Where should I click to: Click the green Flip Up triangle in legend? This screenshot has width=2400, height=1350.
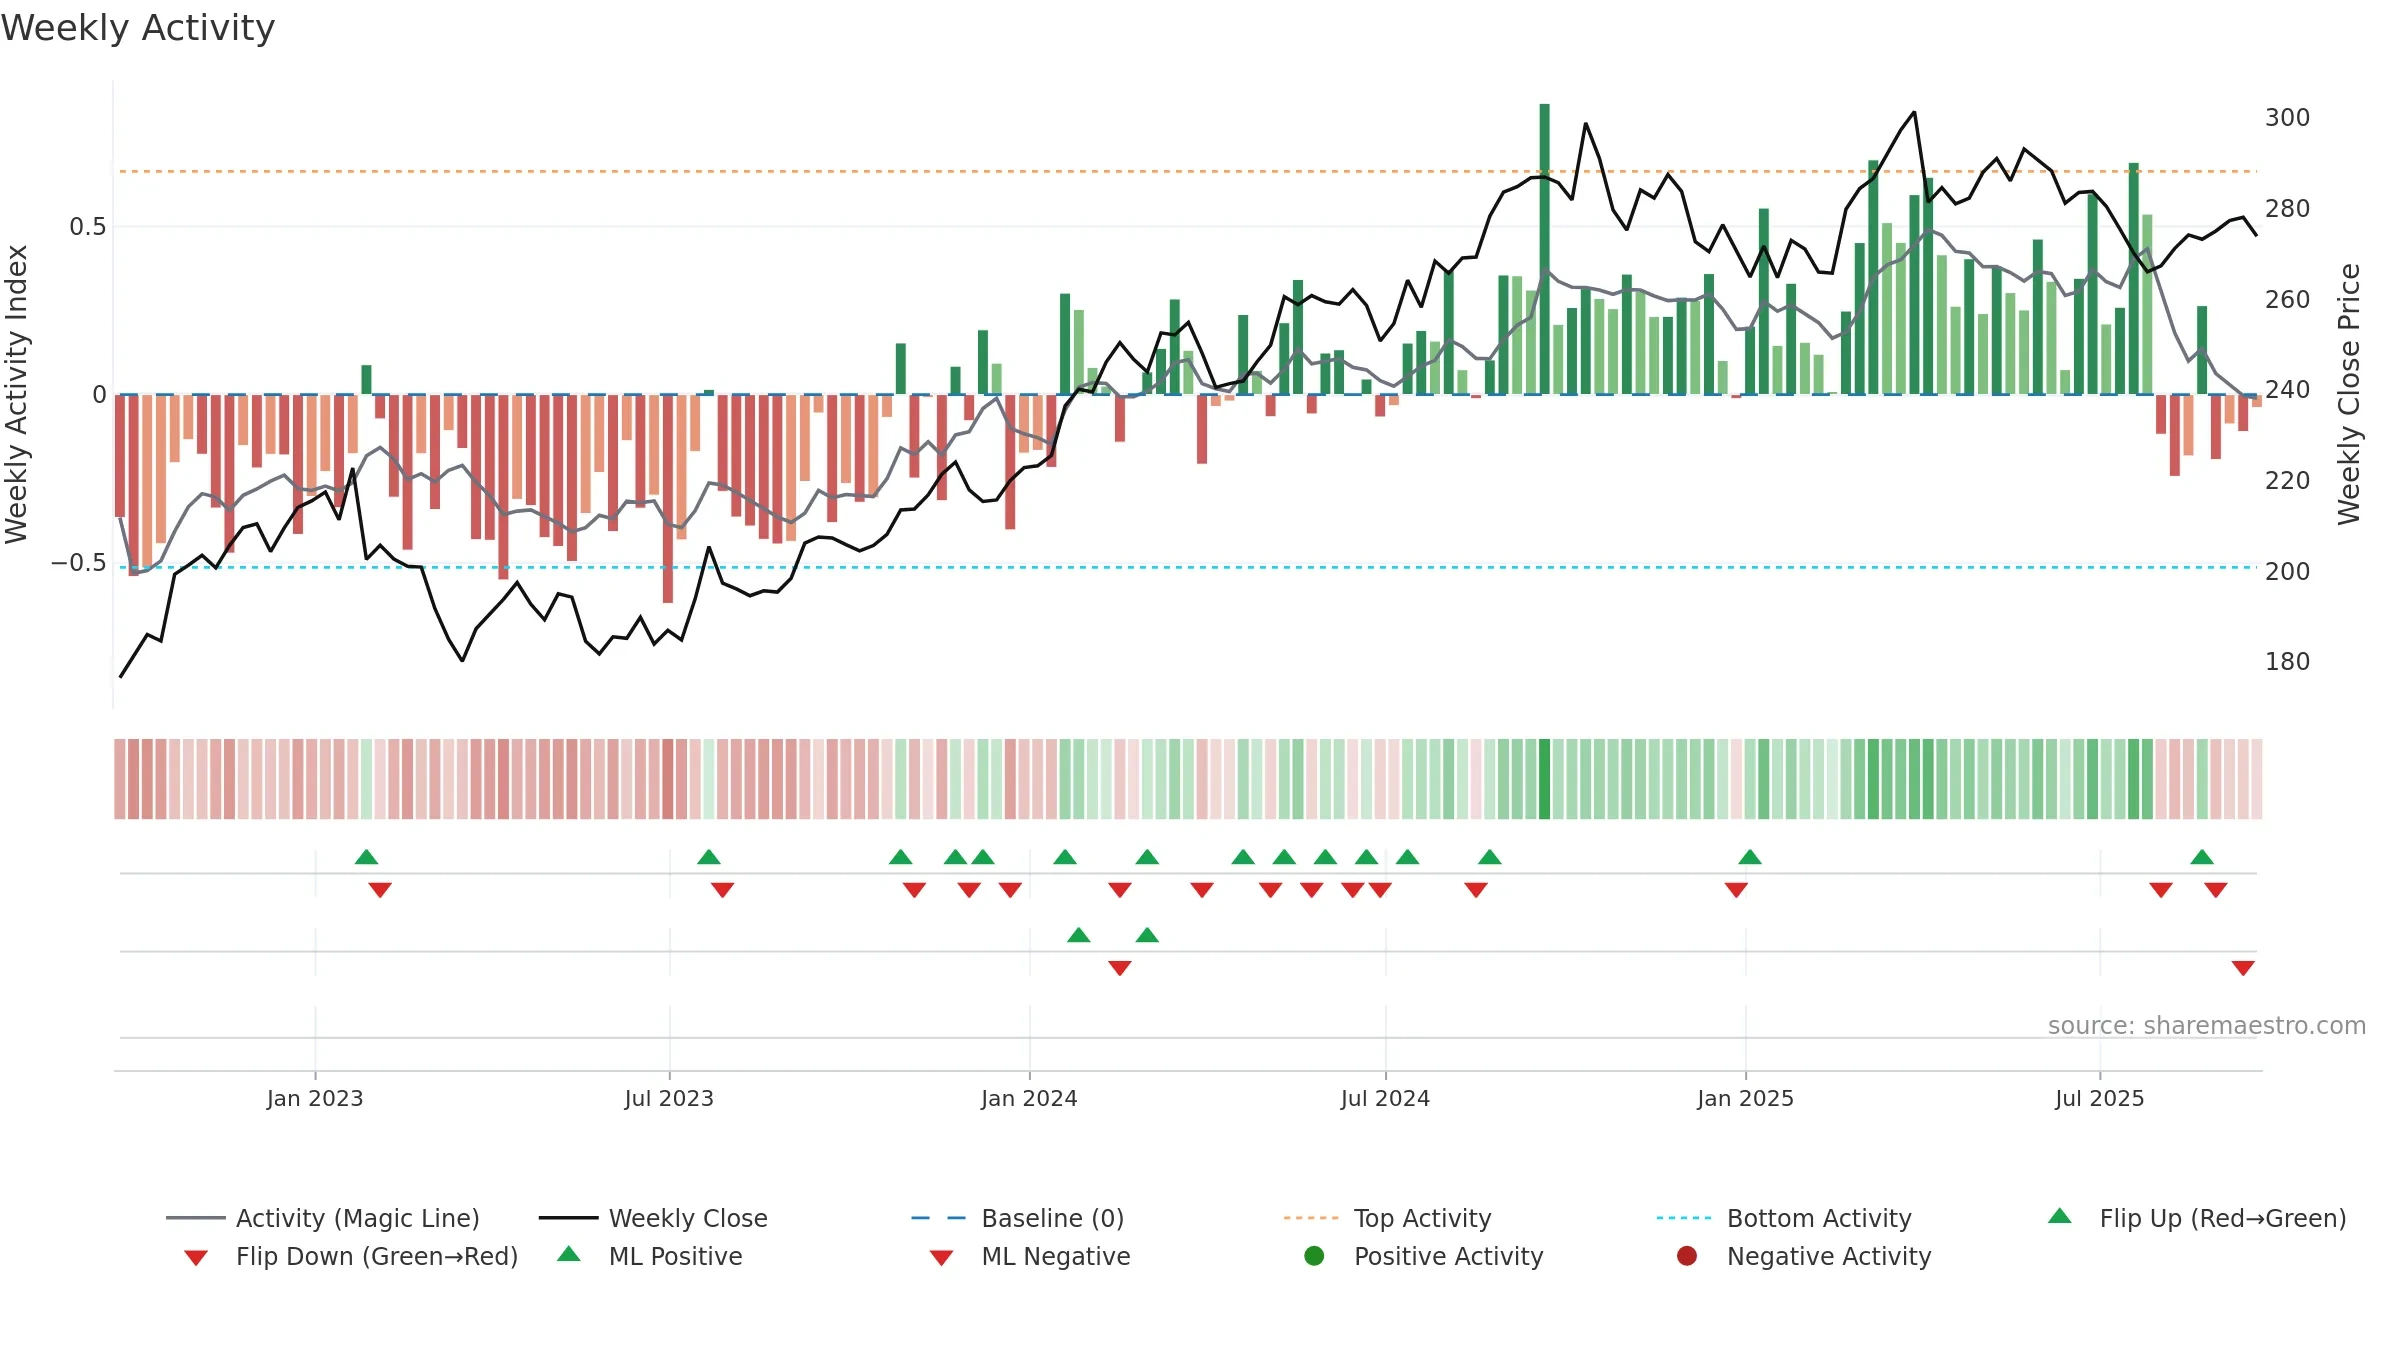coord(2060,1216)
